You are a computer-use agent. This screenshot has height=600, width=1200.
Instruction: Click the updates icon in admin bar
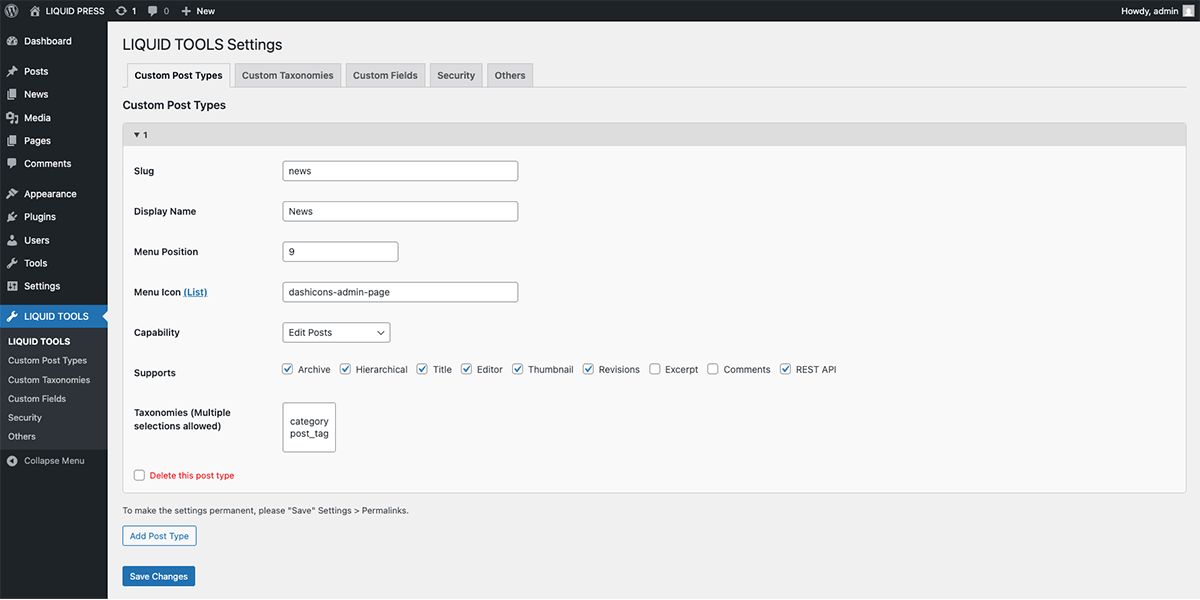point(121,11)
